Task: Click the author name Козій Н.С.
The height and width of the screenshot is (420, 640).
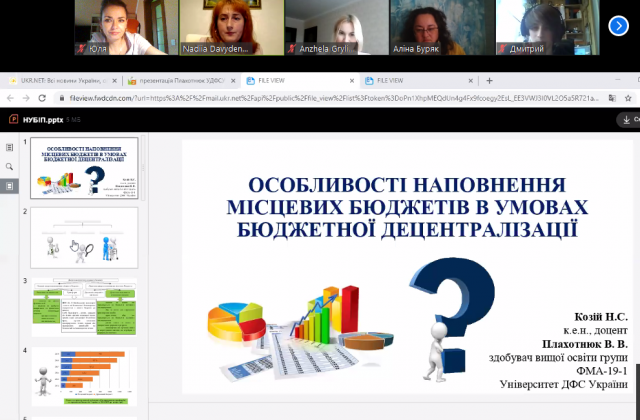Action: point(601,317)
